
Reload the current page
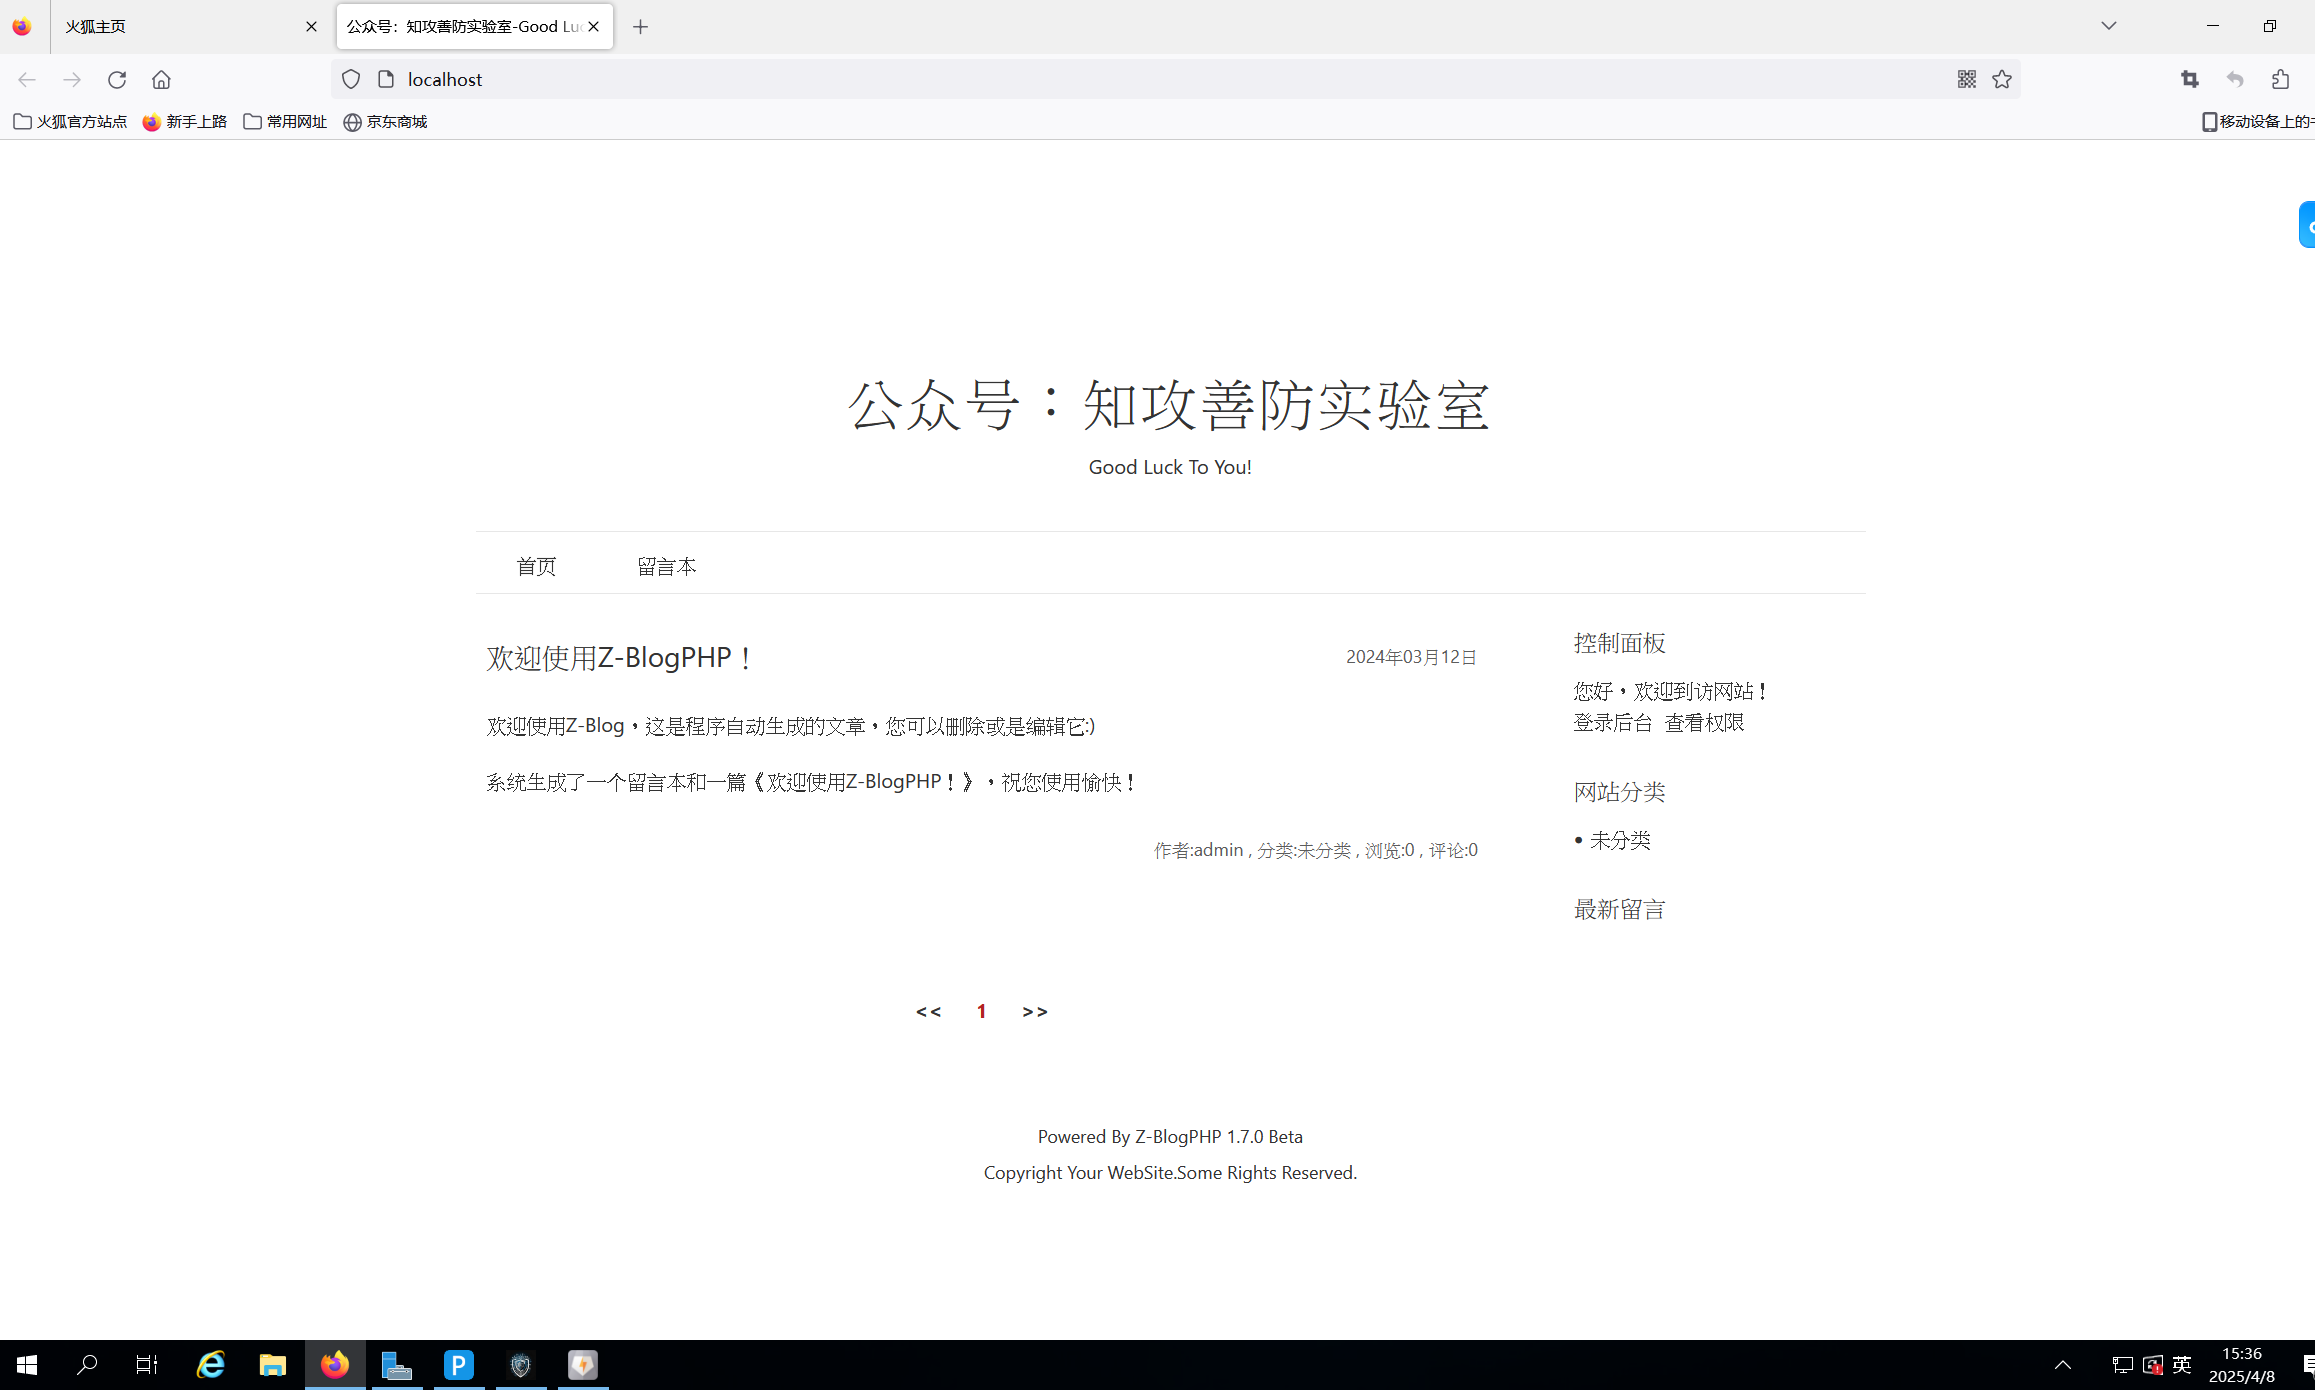[117, 79]
